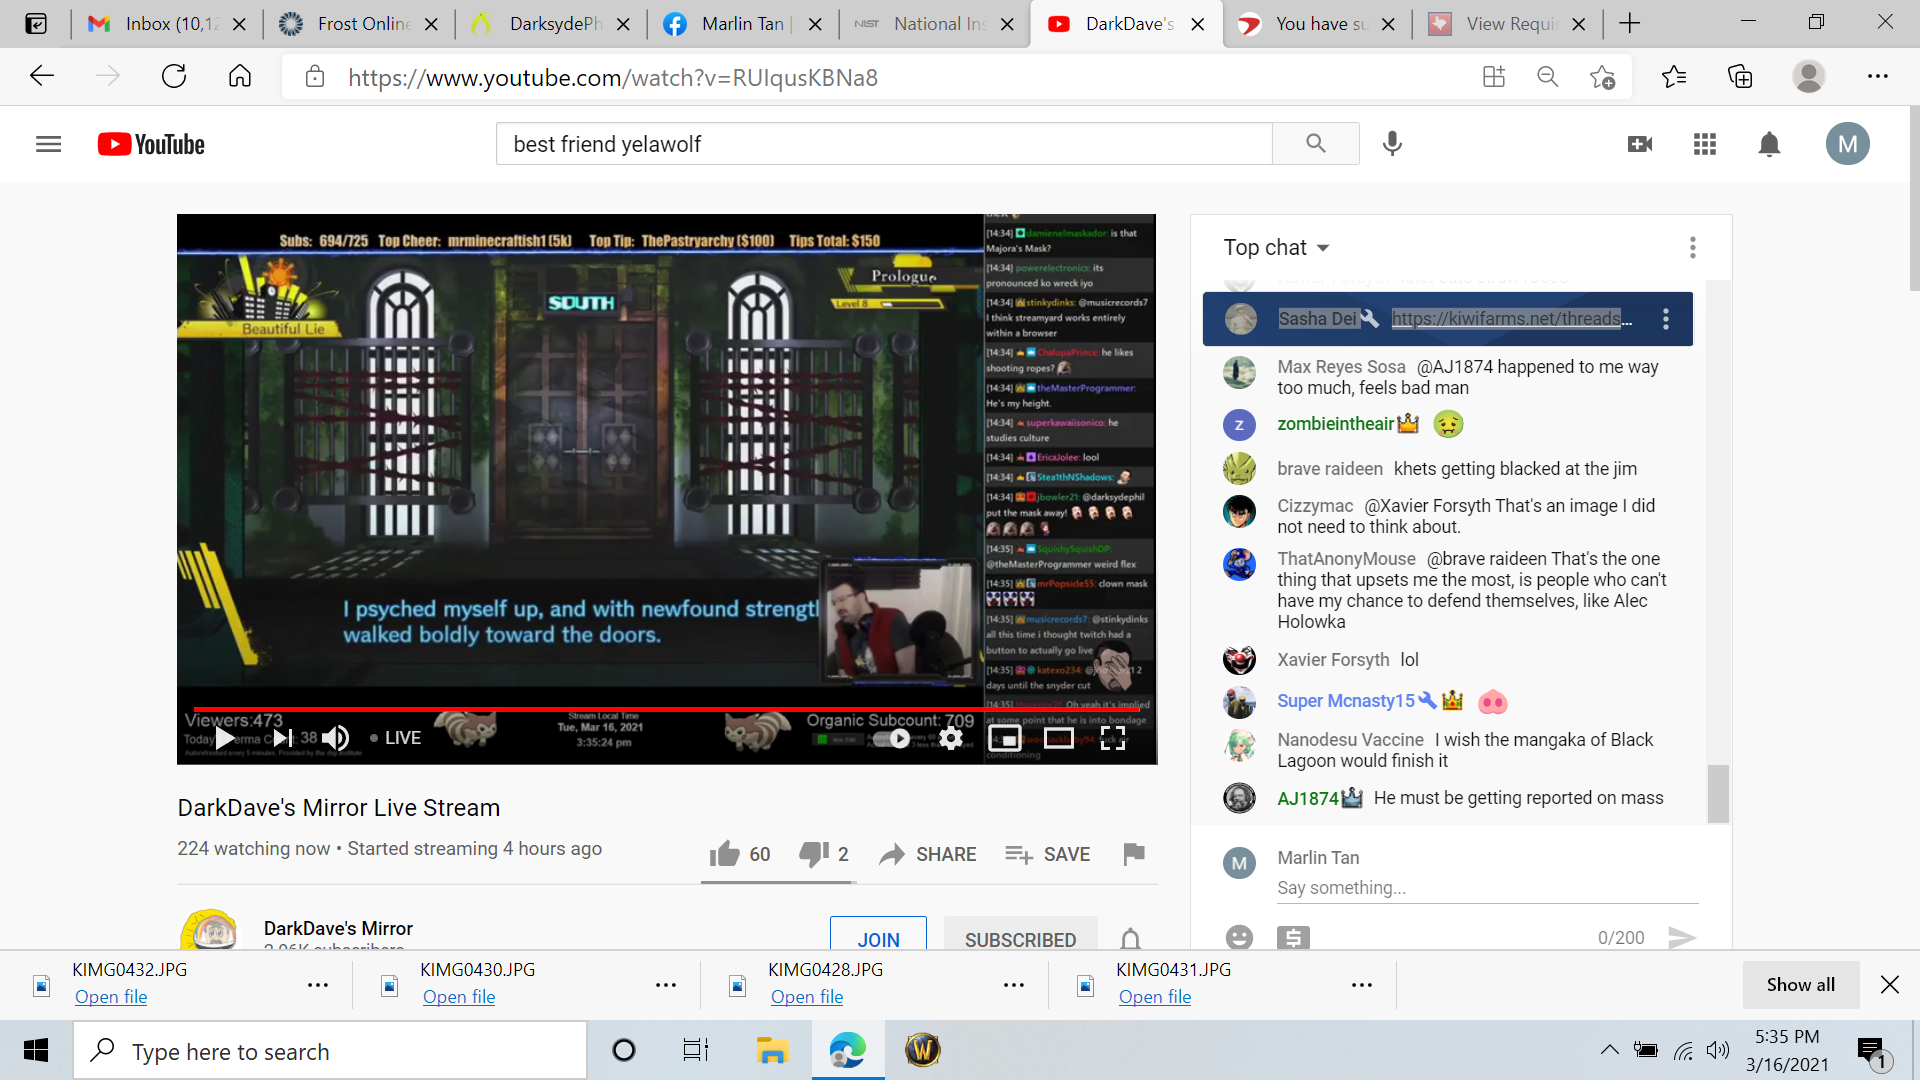Click the Say something chat input
Screen dimensions: 1920x1080
tap(1487, 888)
